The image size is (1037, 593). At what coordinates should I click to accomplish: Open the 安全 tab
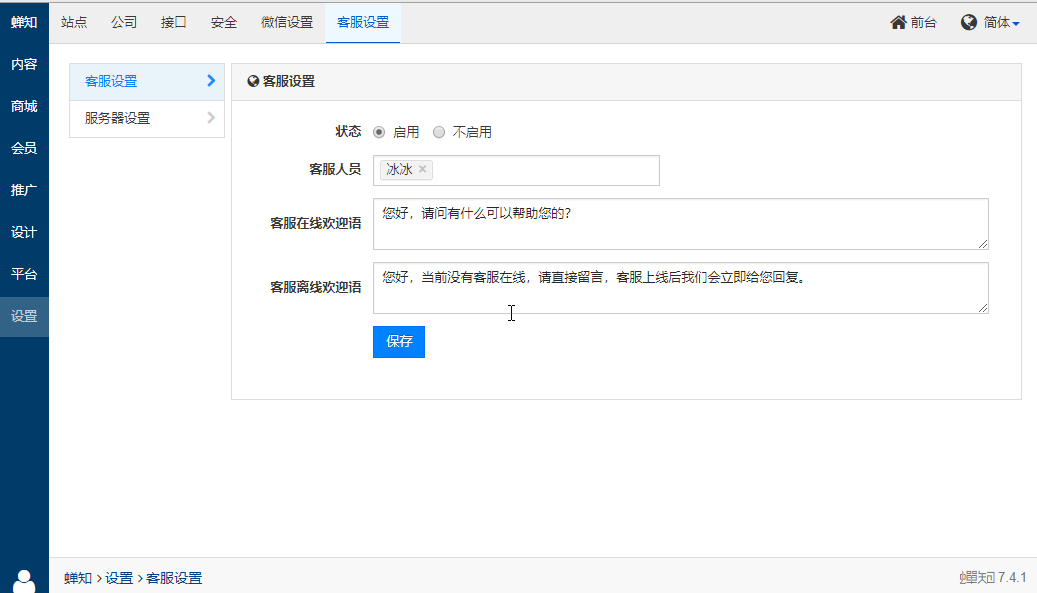(x=224, y=22)
